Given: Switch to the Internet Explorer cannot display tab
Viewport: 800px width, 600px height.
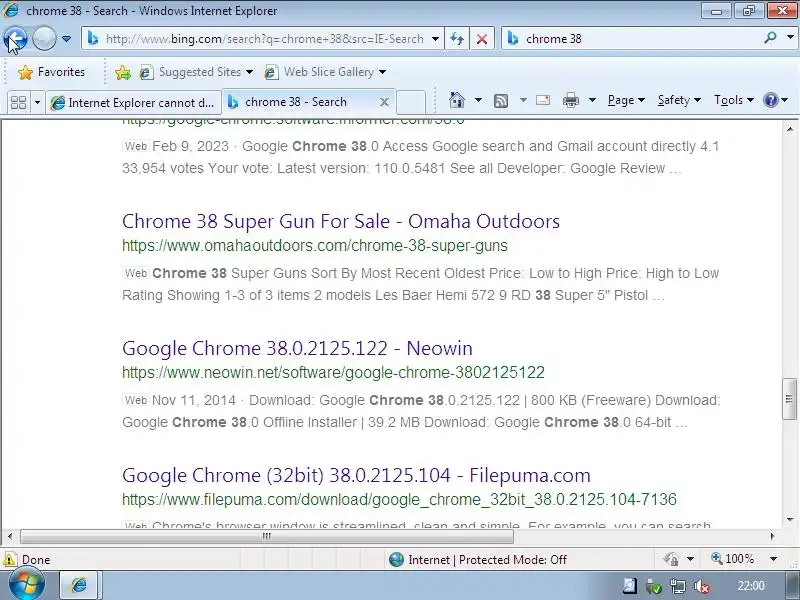Looking at the screenshot, I should (x=133, y=103).
